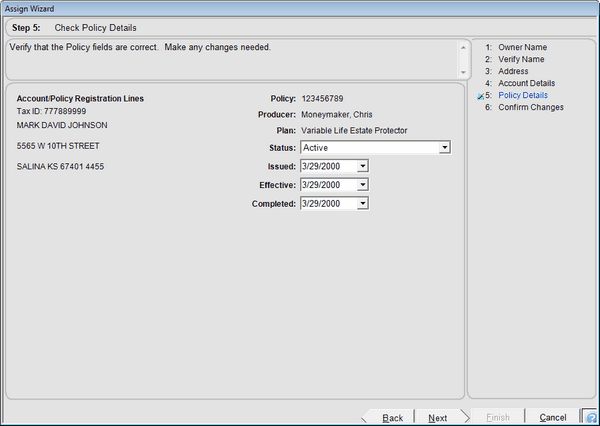Click inside the Completed date field
Viewport: 600px width, 426px height.
pyautogui.click(x=327, y=204)
